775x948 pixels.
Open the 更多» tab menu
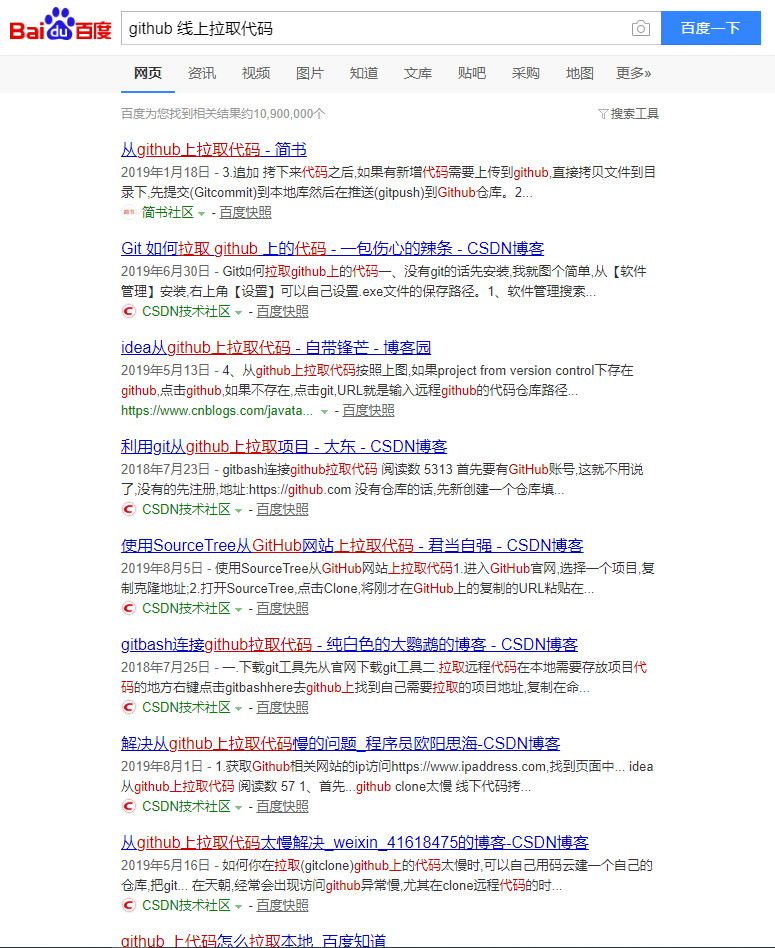point(633,73)
